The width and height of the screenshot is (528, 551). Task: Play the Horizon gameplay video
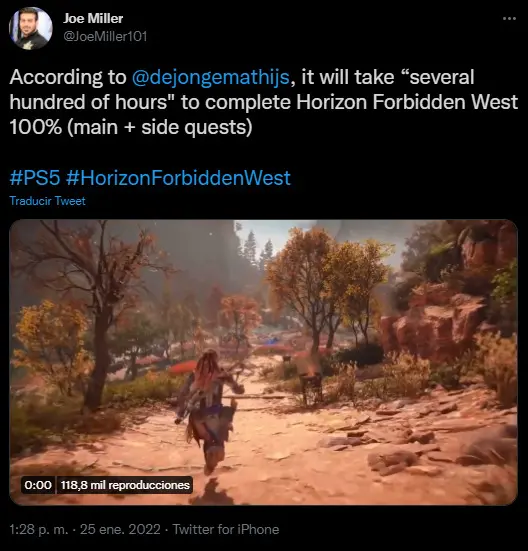click(x=263, y=362)
